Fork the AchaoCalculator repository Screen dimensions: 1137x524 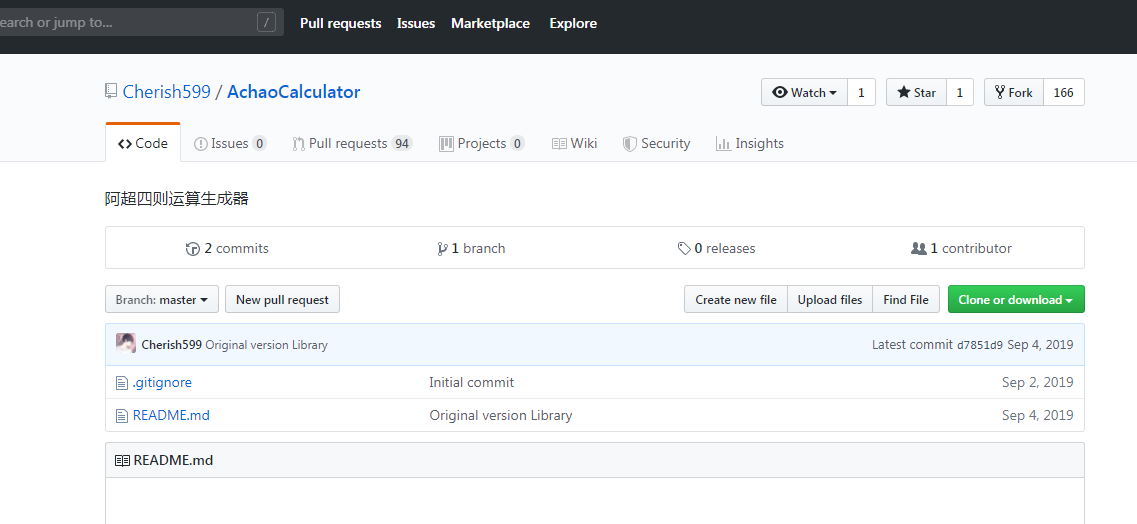(1014, 92)
